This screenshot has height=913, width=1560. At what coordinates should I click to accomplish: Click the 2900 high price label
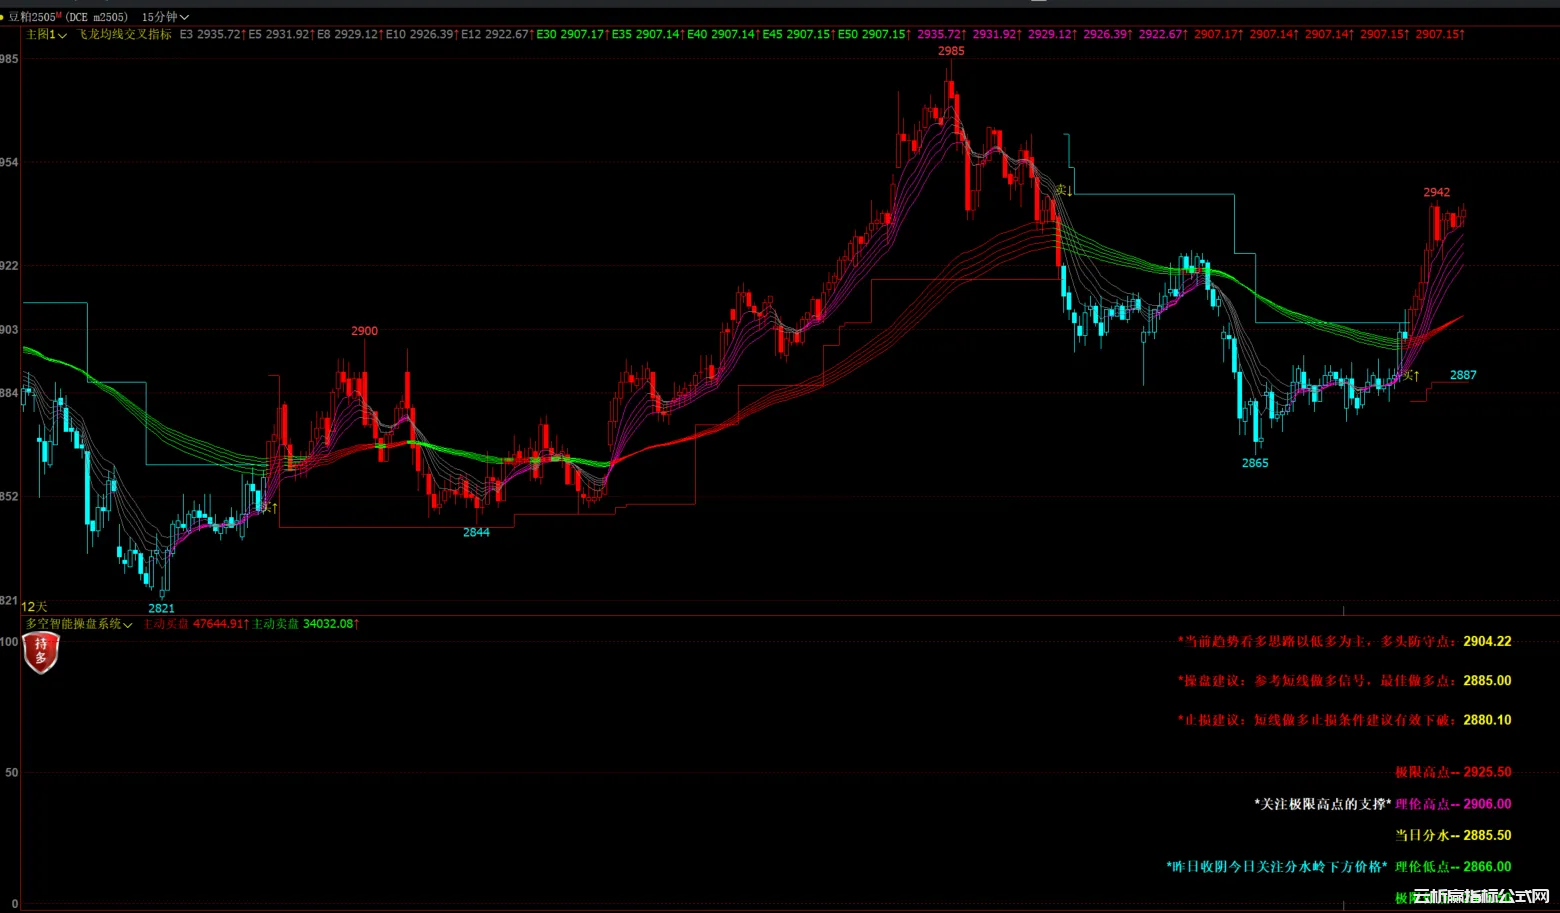click(364, 331)
